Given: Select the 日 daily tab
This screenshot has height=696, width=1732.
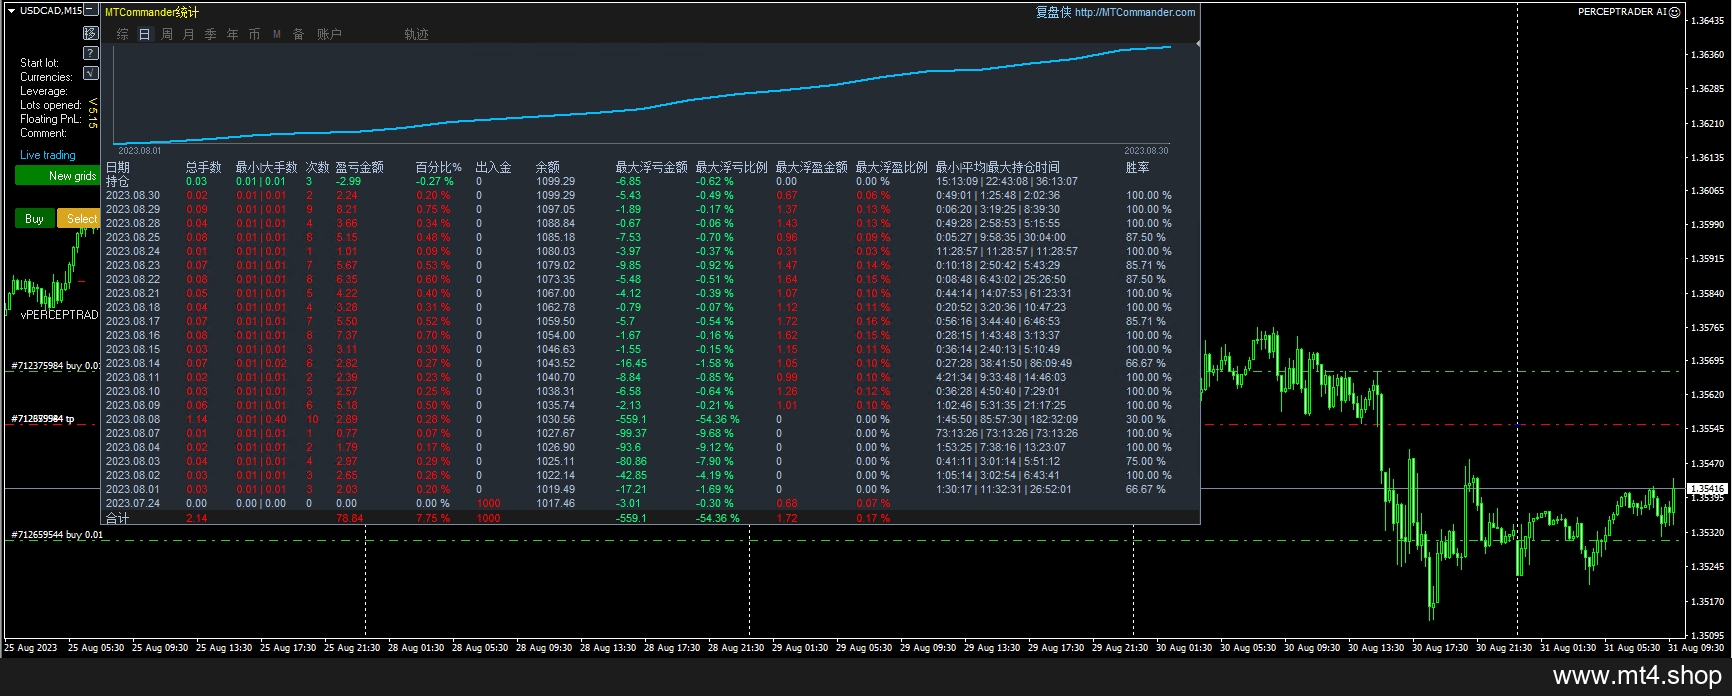Looking at the screenshot, I should pyautogui.click(x=145, y=34).
